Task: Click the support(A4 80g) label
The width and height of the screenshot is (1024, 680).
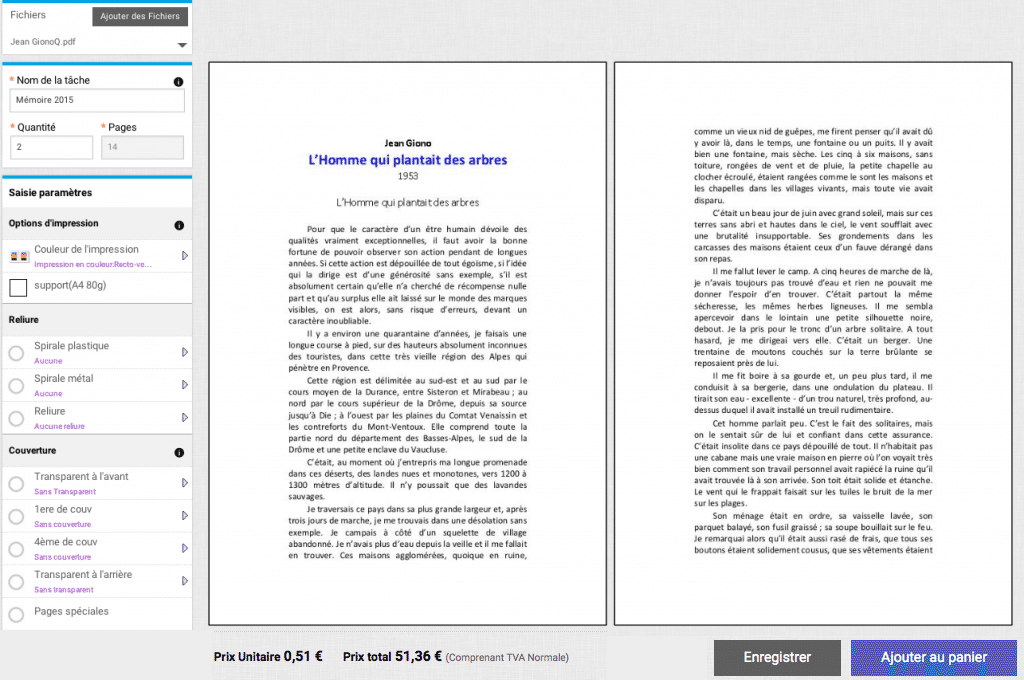Action: coord(70,285)
